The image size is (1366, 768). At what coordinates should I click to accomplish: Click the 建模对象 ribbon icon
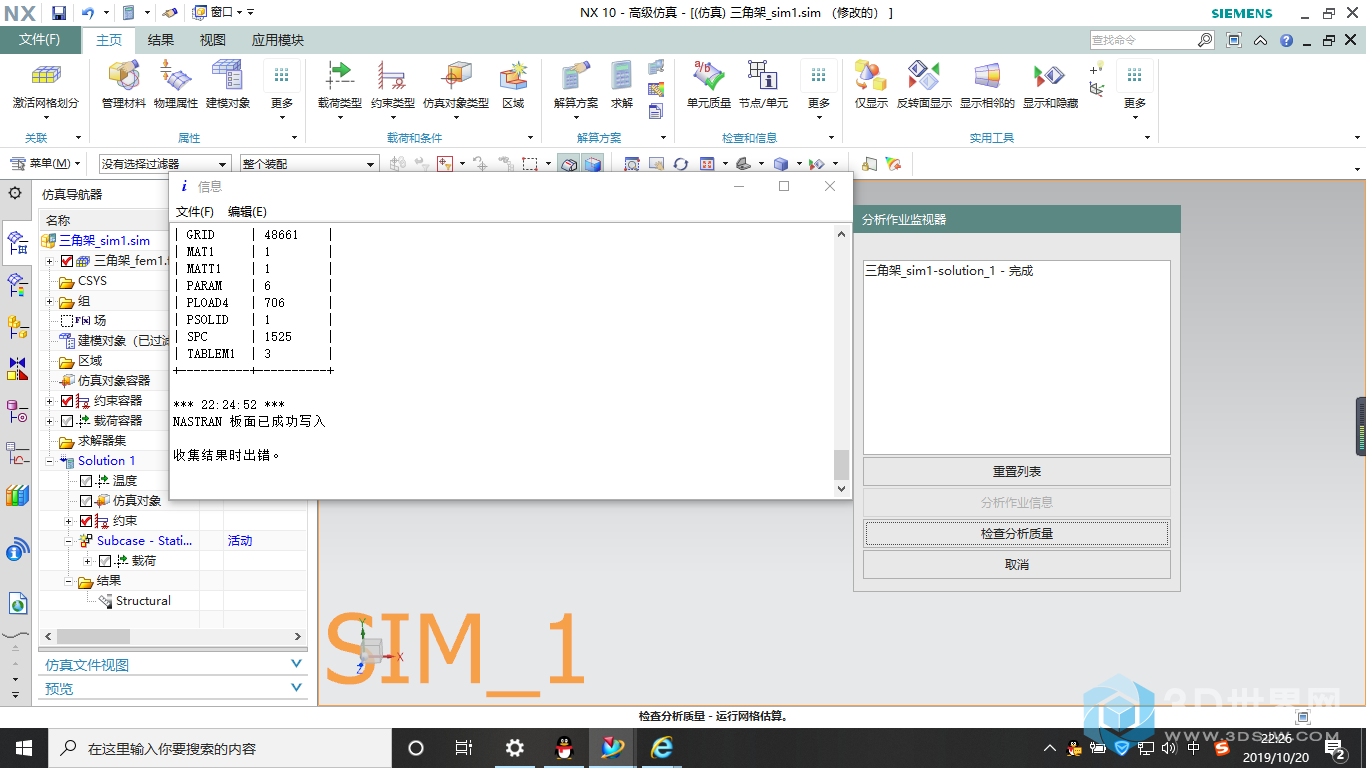[227, 76]
